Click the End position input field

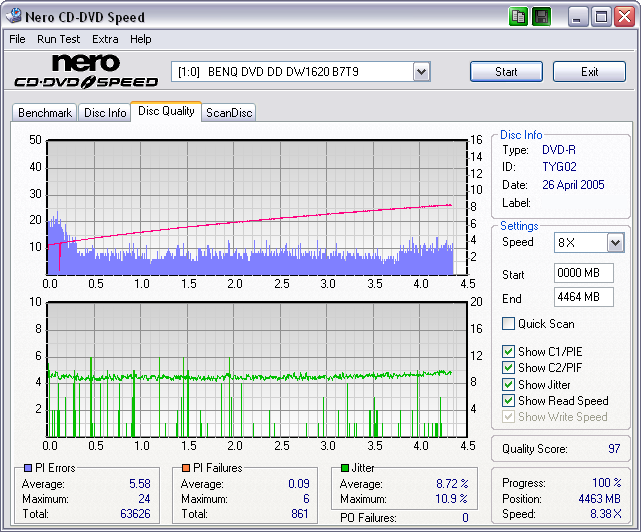(x=583, y=297)
